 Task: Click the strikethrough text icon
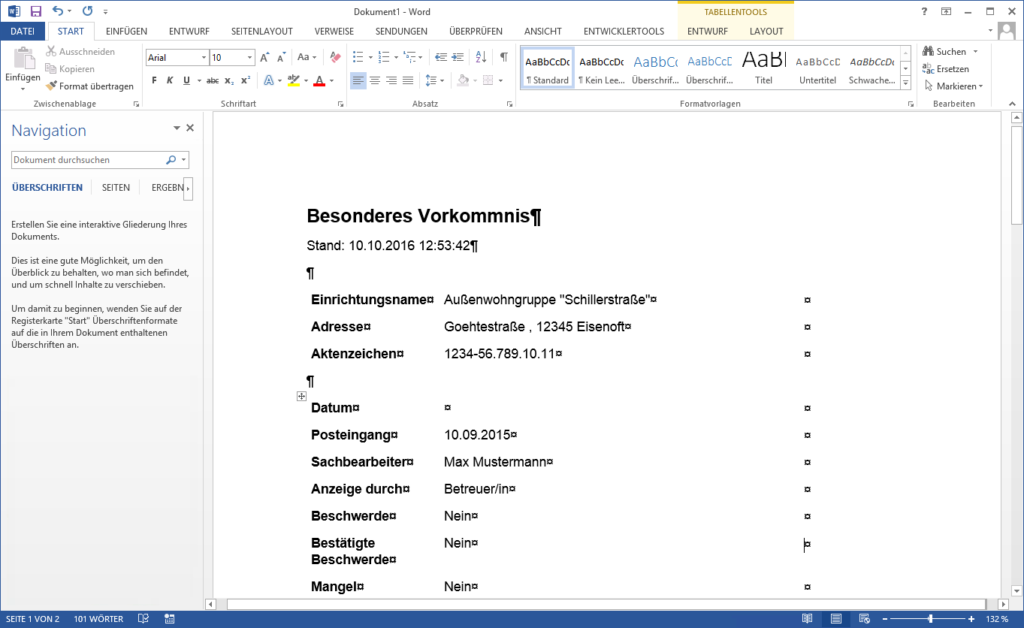click(213, 80)
